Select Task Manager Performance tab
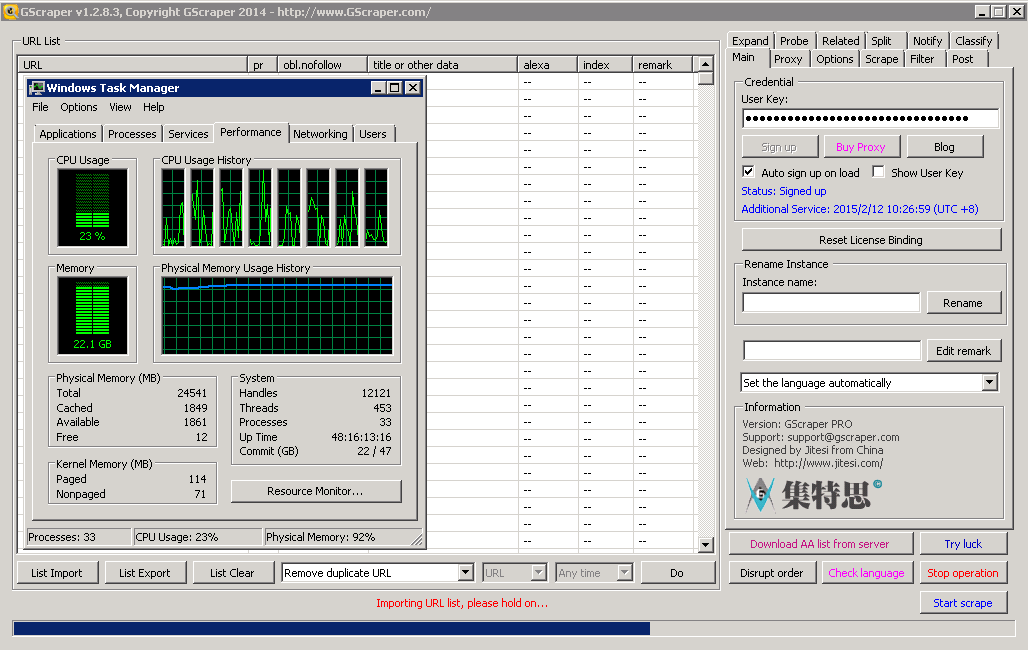Image resolution: width=1028 pixels, height=650 pixels. 250,132
